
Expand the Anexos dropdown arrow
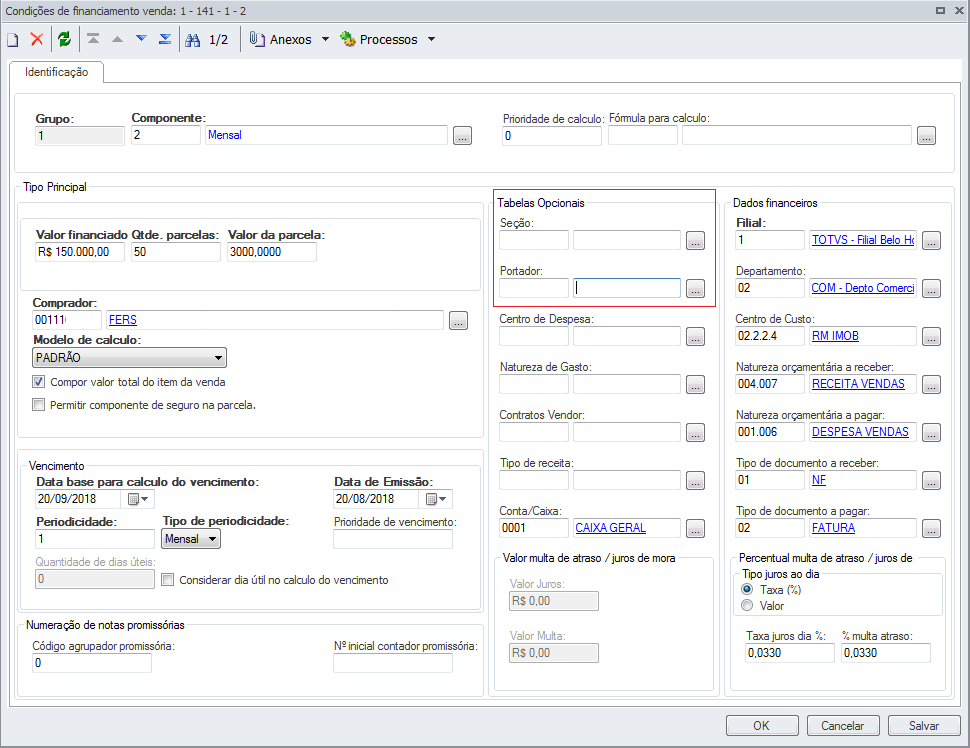click(x=325, y=40)
